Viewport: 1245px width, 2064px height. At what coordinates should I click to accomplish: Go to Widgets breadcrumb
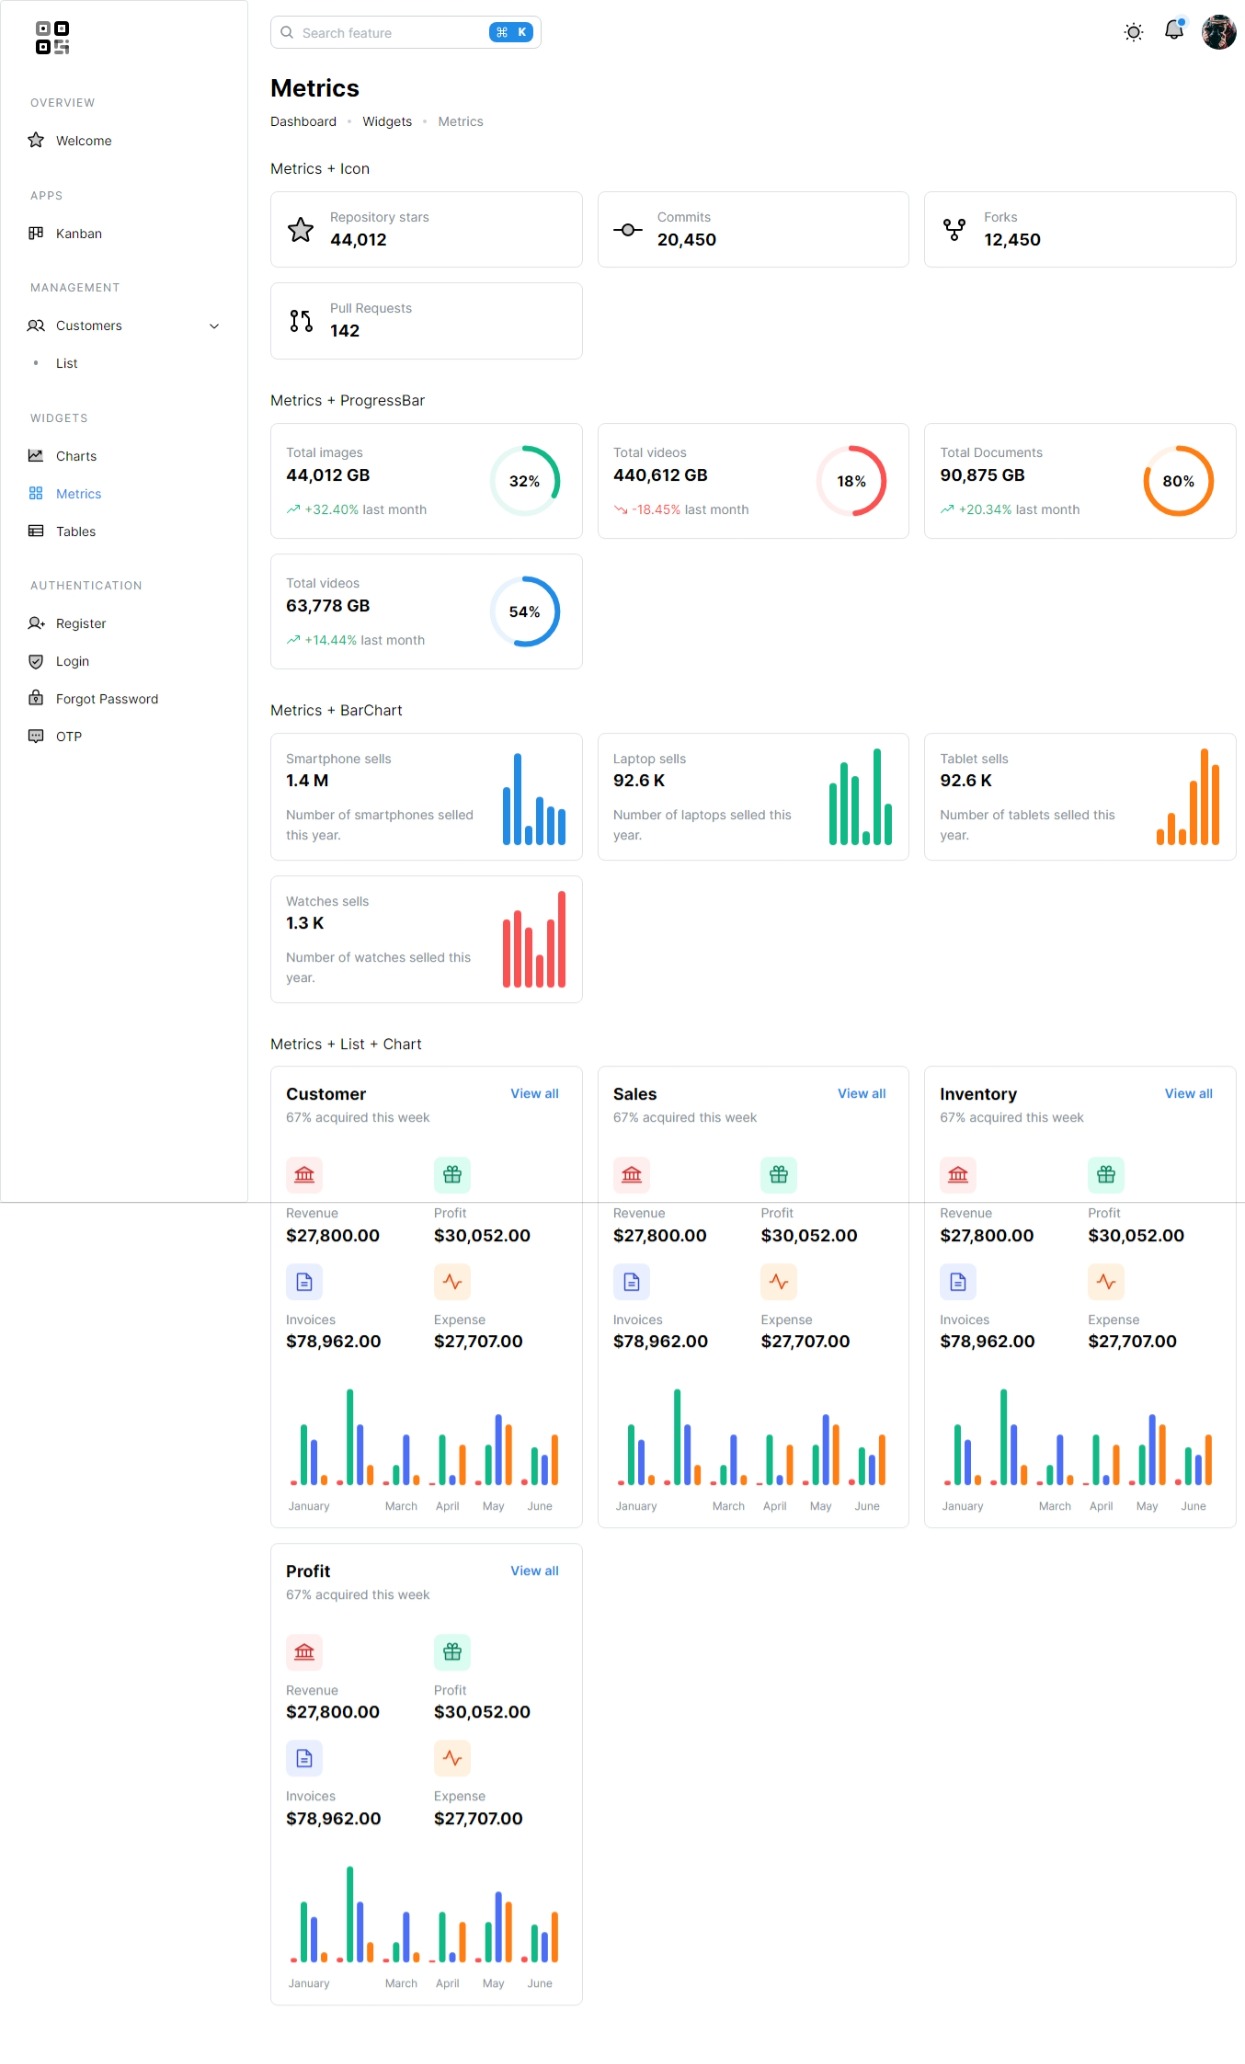[387, 121]
